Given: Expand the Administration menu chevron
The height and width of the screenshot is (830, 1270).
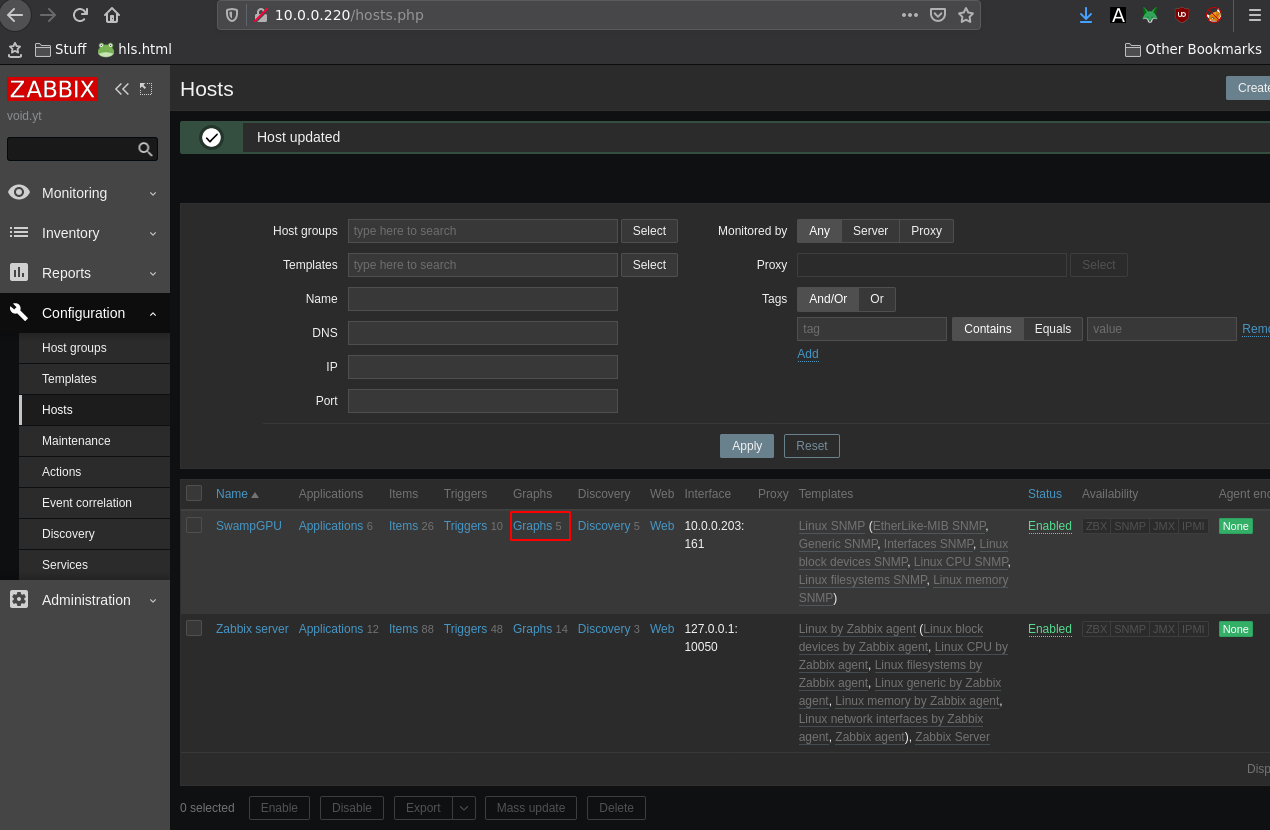Looking at the screenshot, I should [x=153, y=600].
